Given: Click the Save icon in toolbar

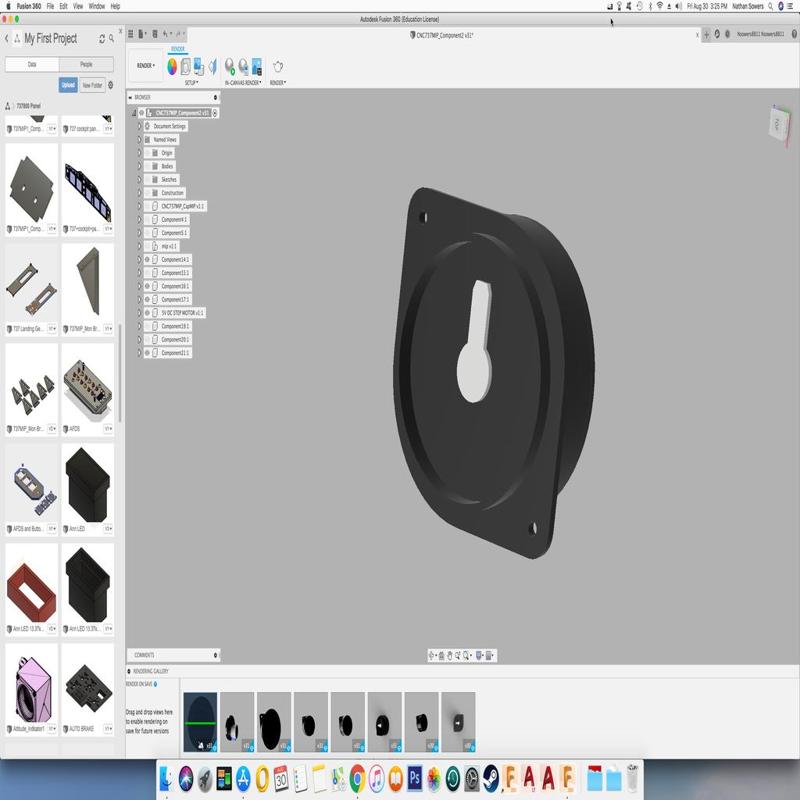Looking at the screenshot, I should (x=155, y=34).
